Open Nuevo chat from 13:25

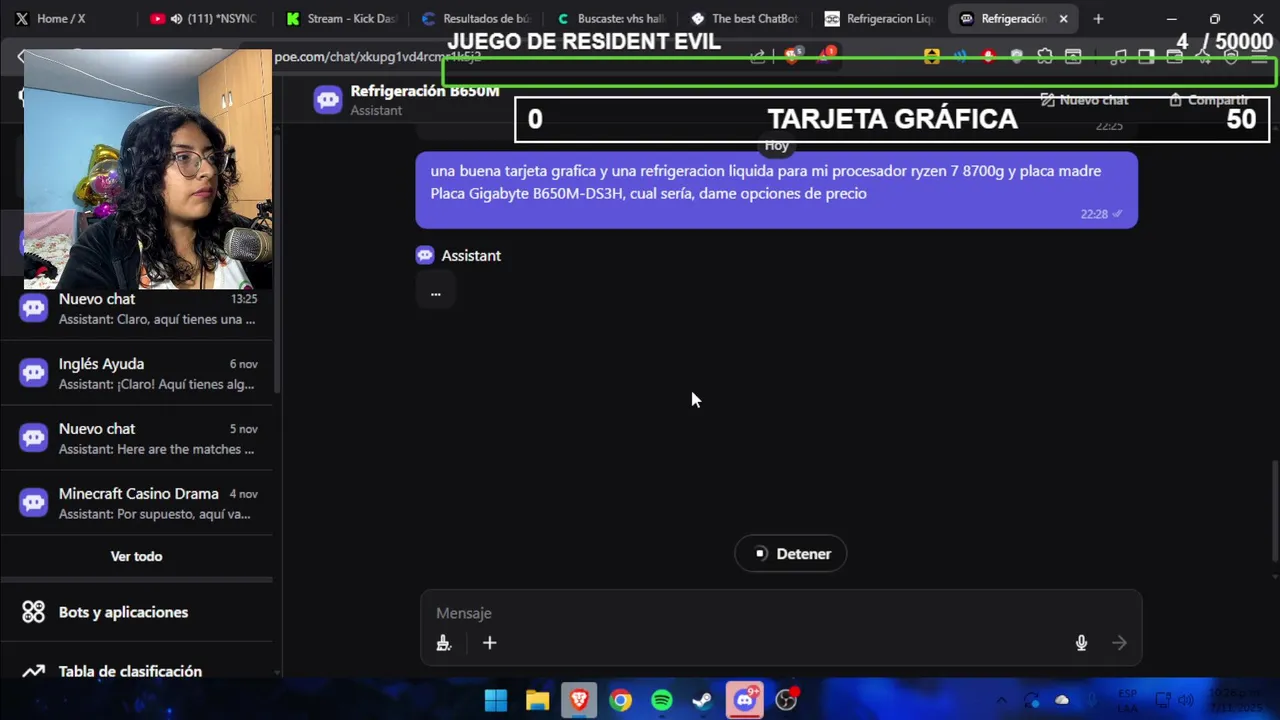[138, 308]
